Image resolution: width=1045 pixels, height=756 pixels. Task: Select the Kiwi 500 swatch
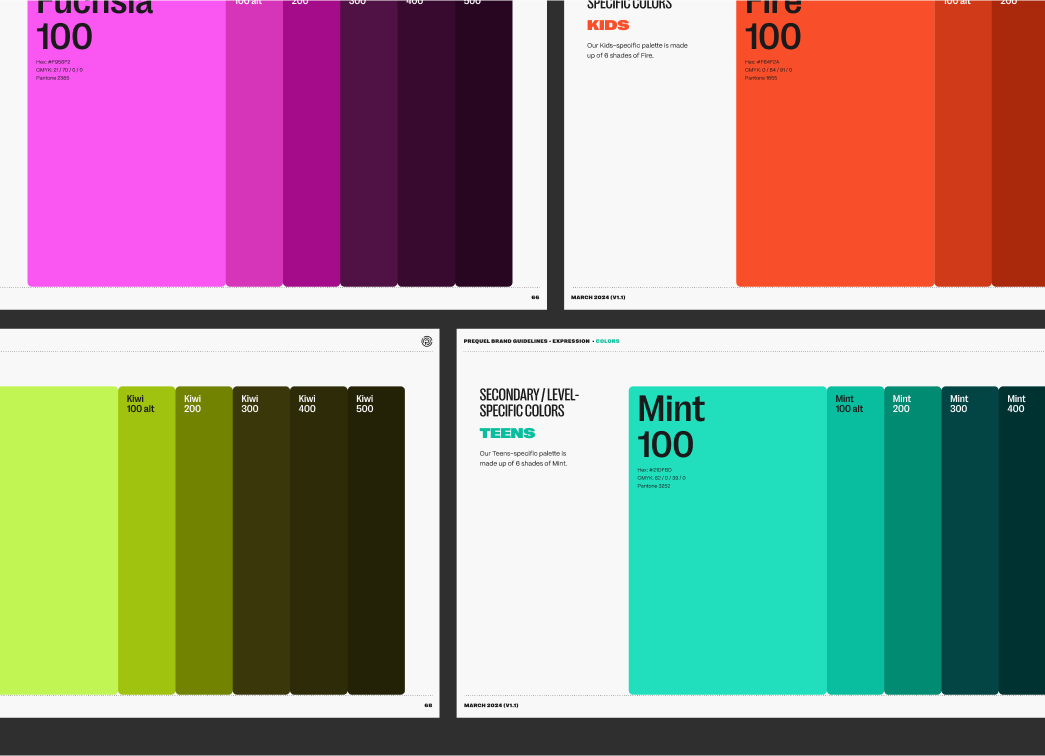pos(376,541)
